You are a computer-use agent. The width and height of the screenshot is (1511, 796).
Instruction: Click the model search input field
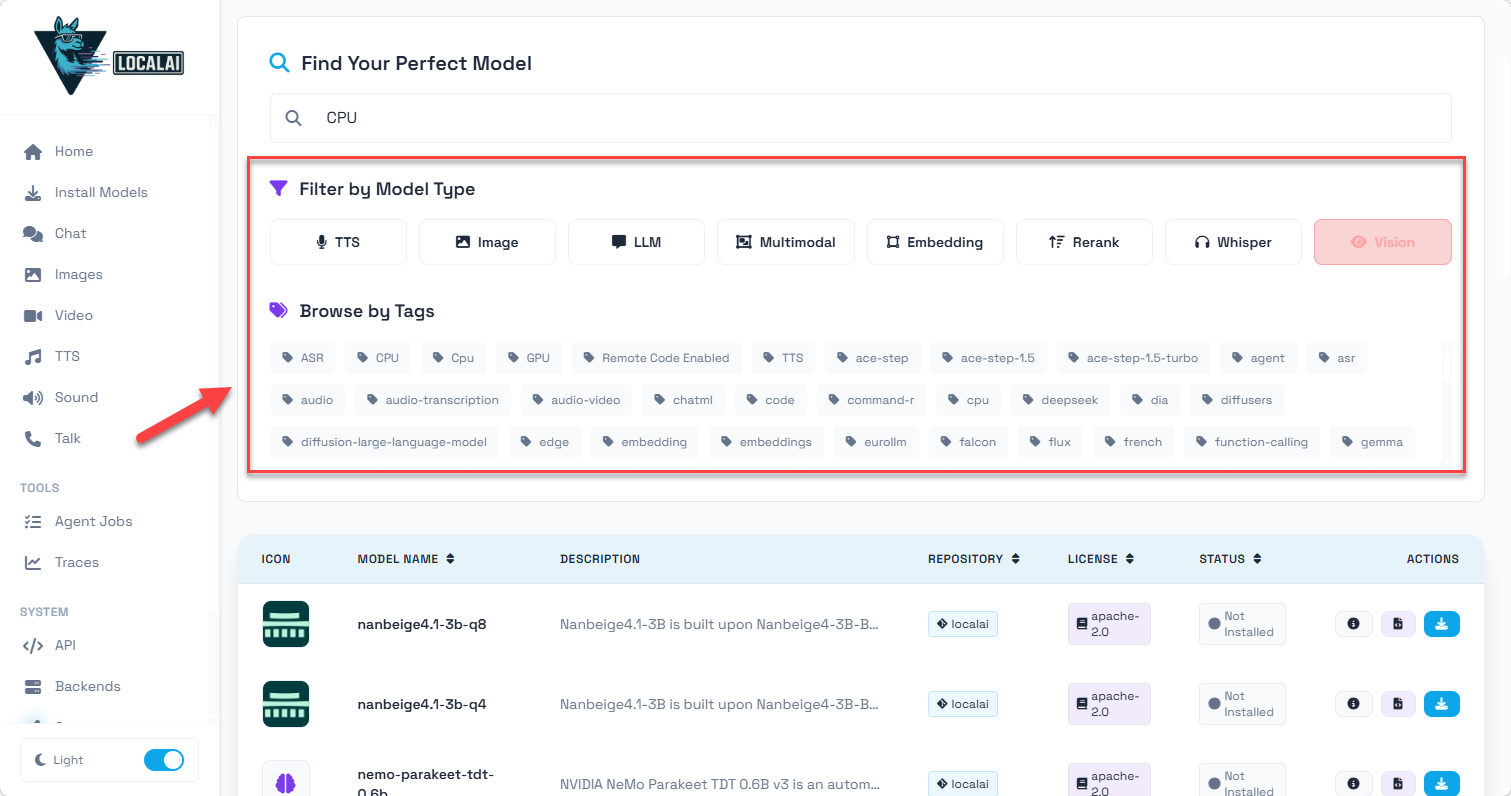pos(860,118)
